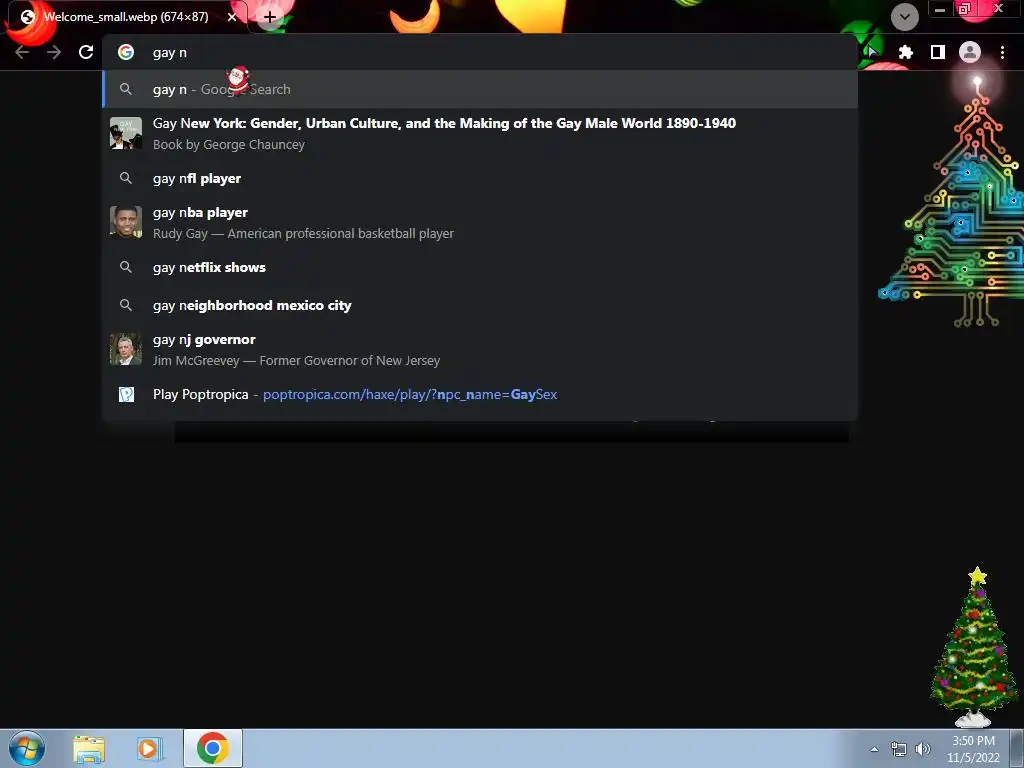Click the browser forward arrow
Screen dimensions: 1024x768
[x=54, y=52]
